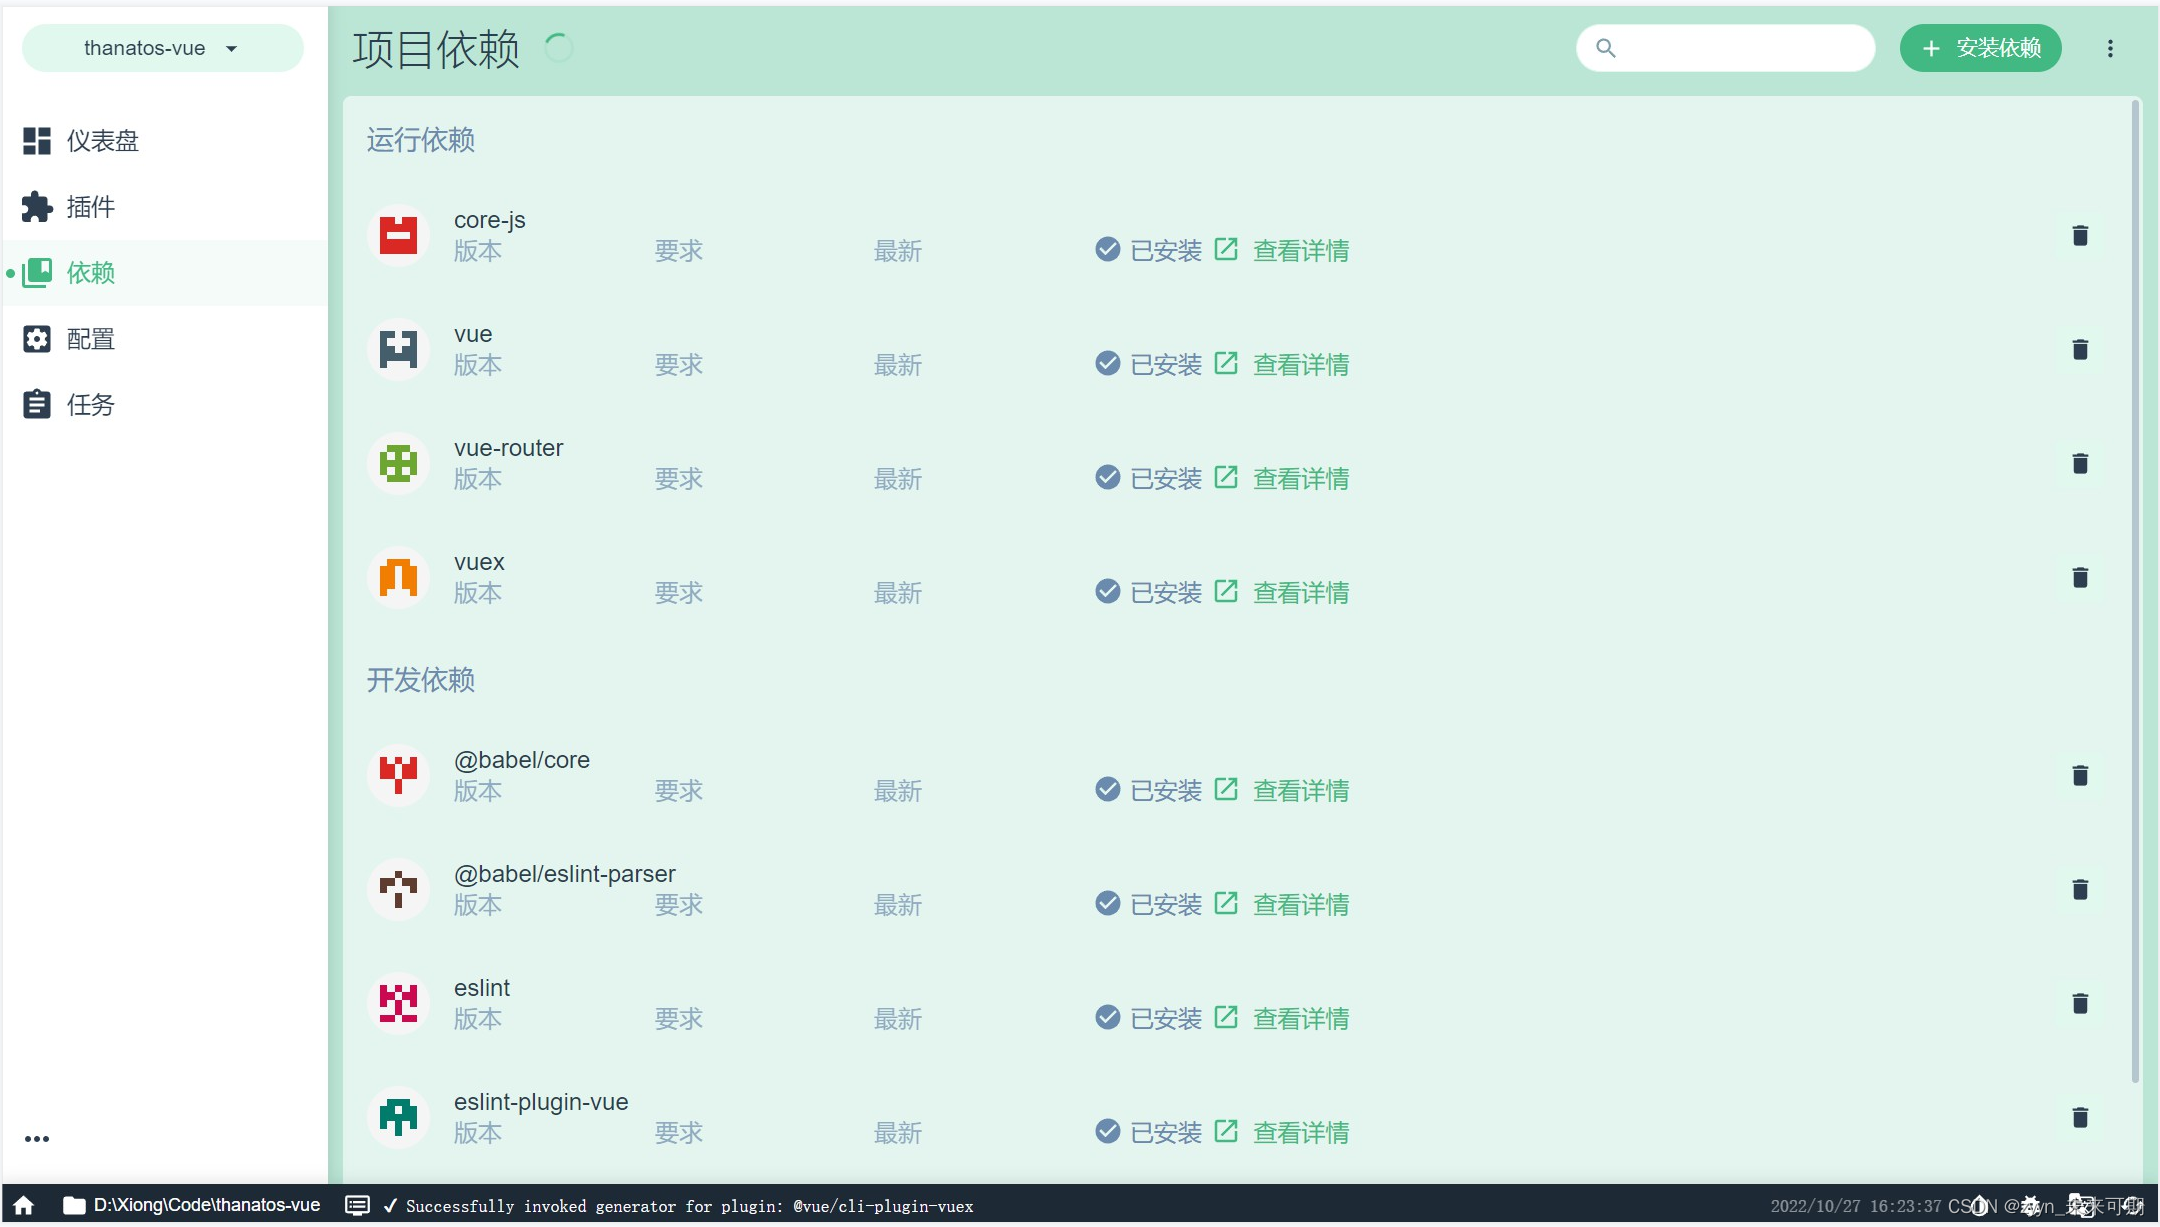Open 查看详情 link for eslint
2160x1227 pixels.
(1282, 1018)
